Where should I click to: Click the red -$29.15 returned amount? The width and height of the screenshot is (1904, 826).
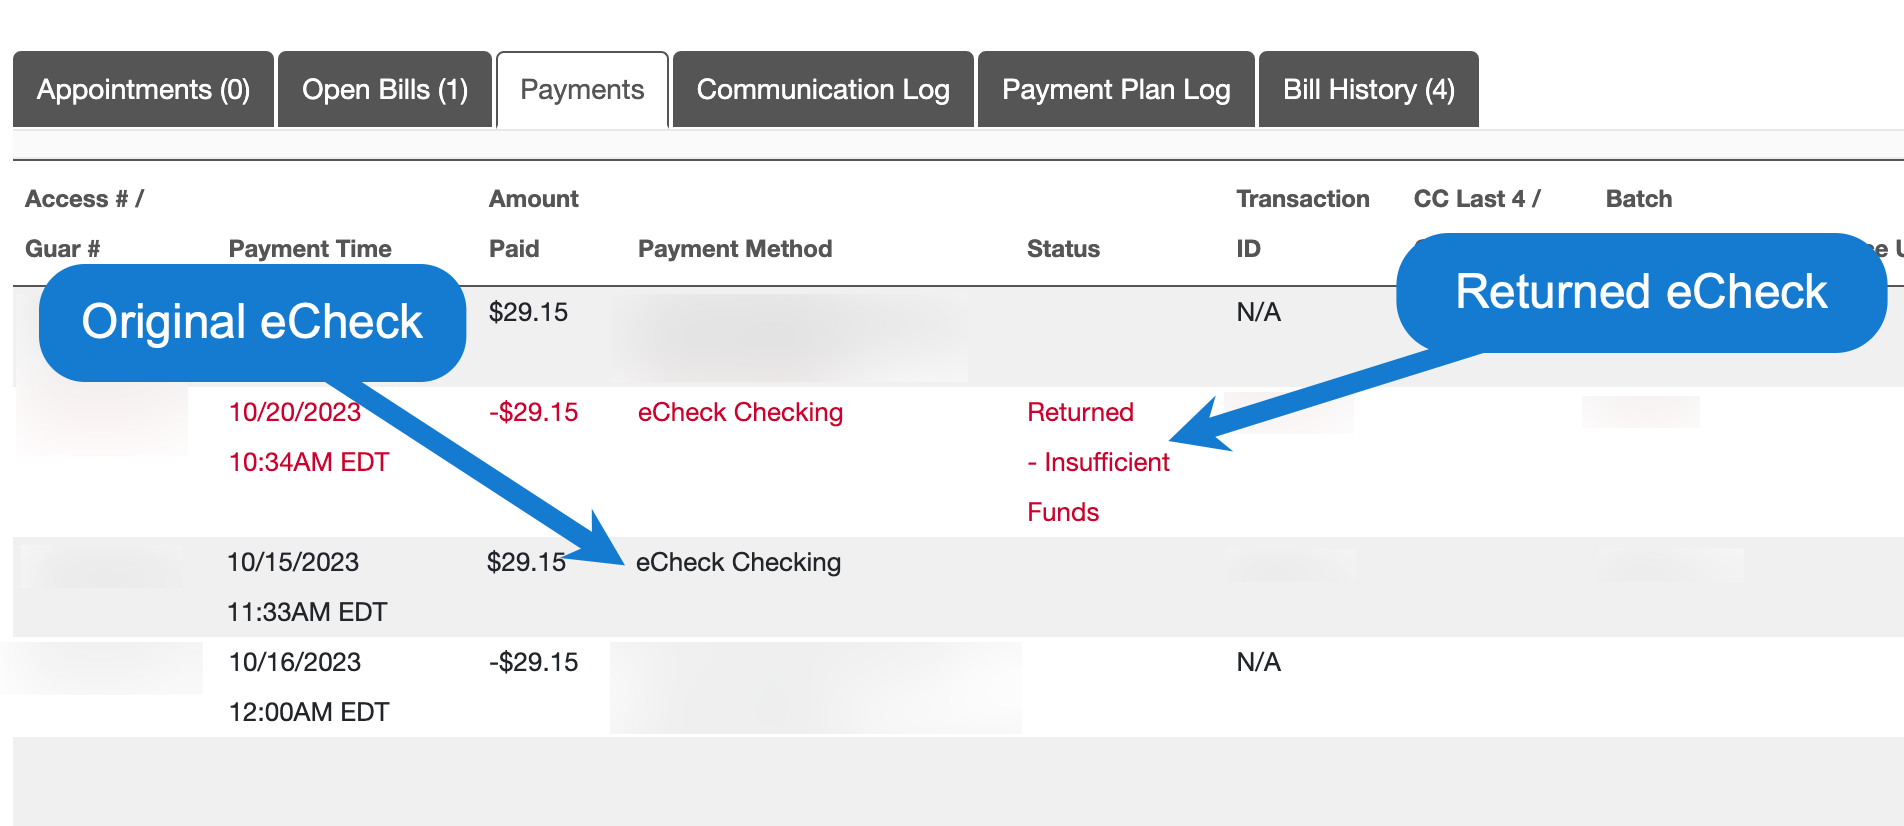[533, 412]
